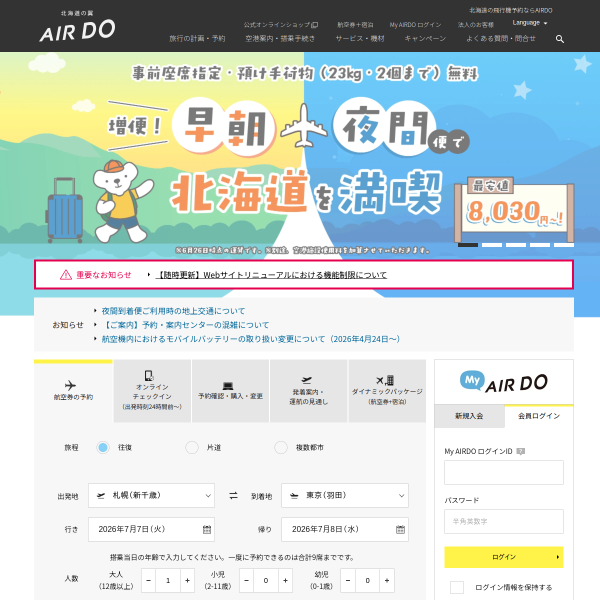Switch to 新規入会 tab
Image resolution: width=600 pixels, height=600 pixels.
[x=469, y=416]
